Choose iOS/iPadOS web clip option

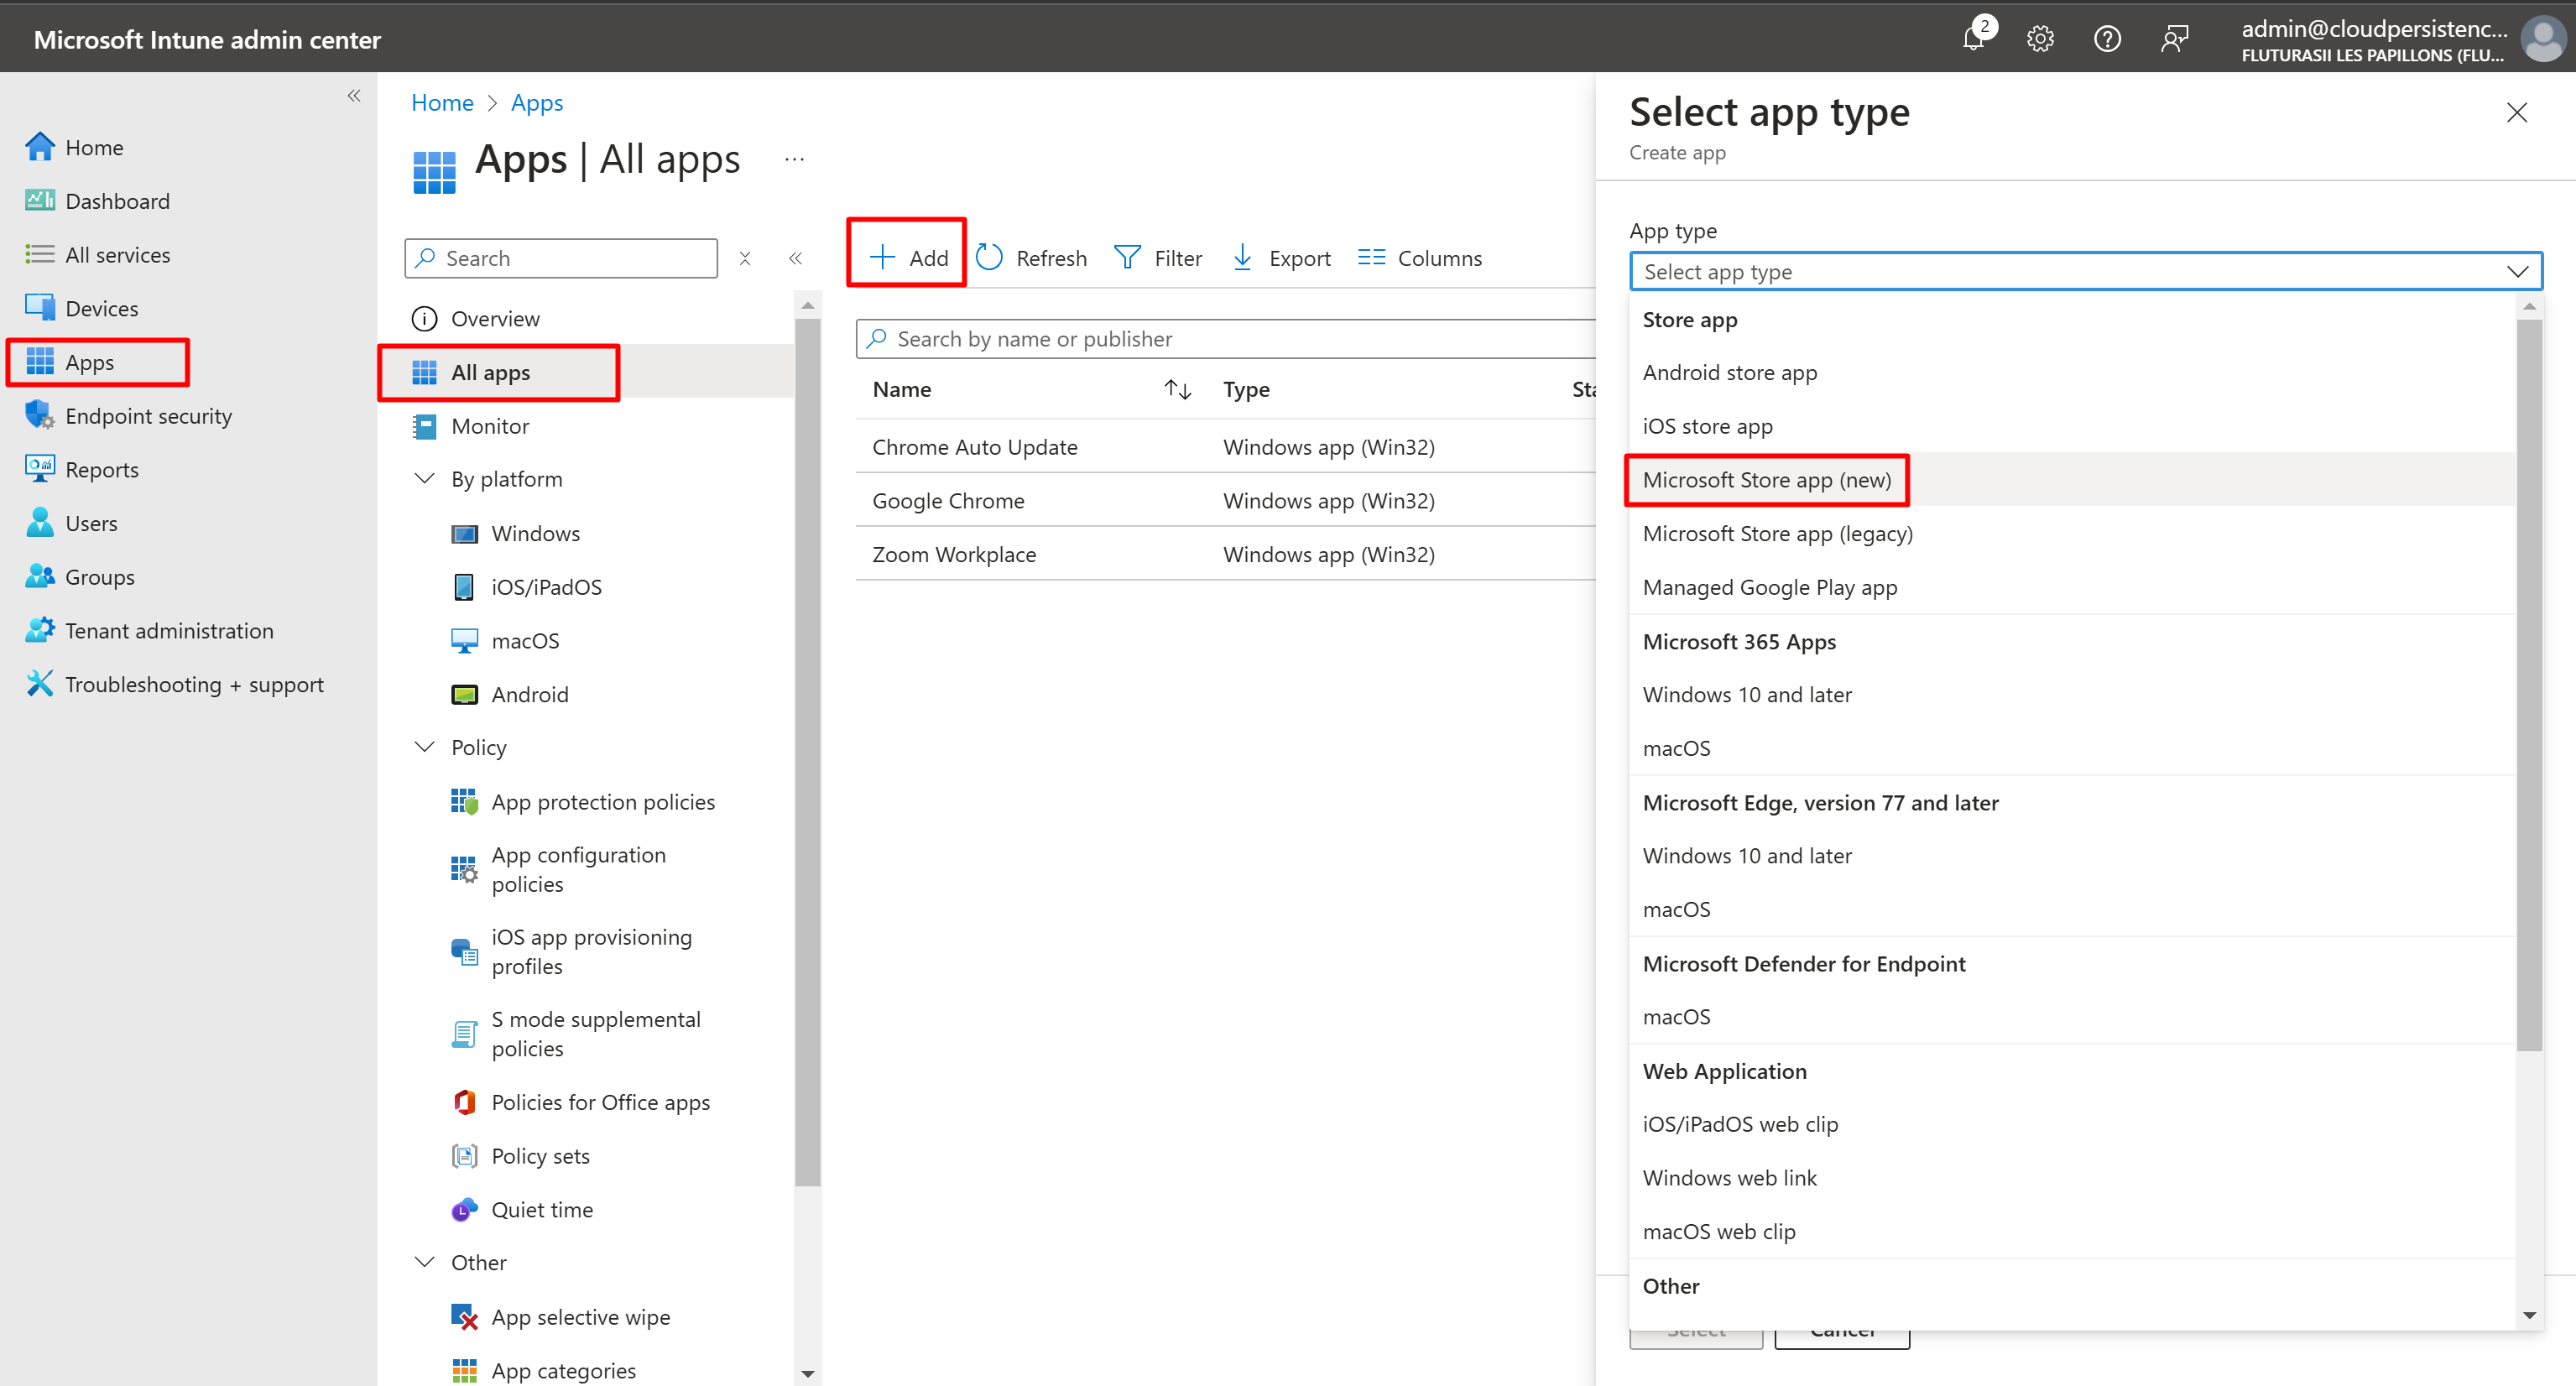pyautogui.click(x=2073, y=1124)
